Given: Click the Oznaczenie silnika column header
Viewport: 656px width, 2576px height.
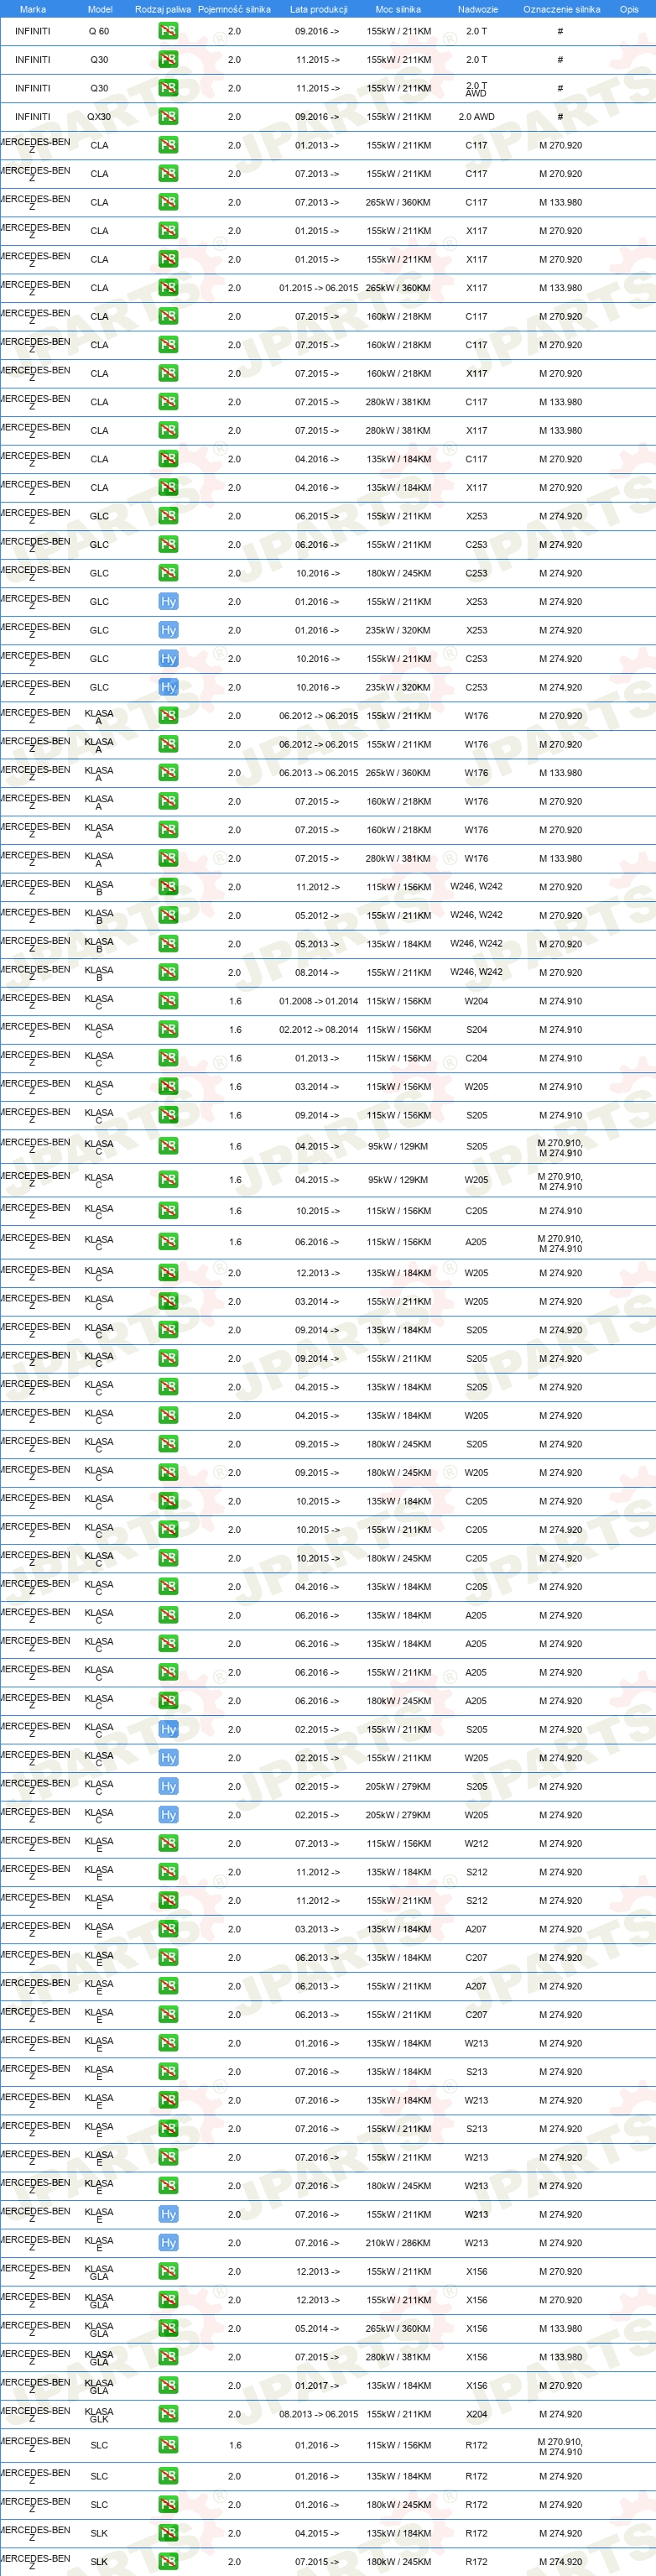Looking at the screenshot, I should tap(562, 9).
